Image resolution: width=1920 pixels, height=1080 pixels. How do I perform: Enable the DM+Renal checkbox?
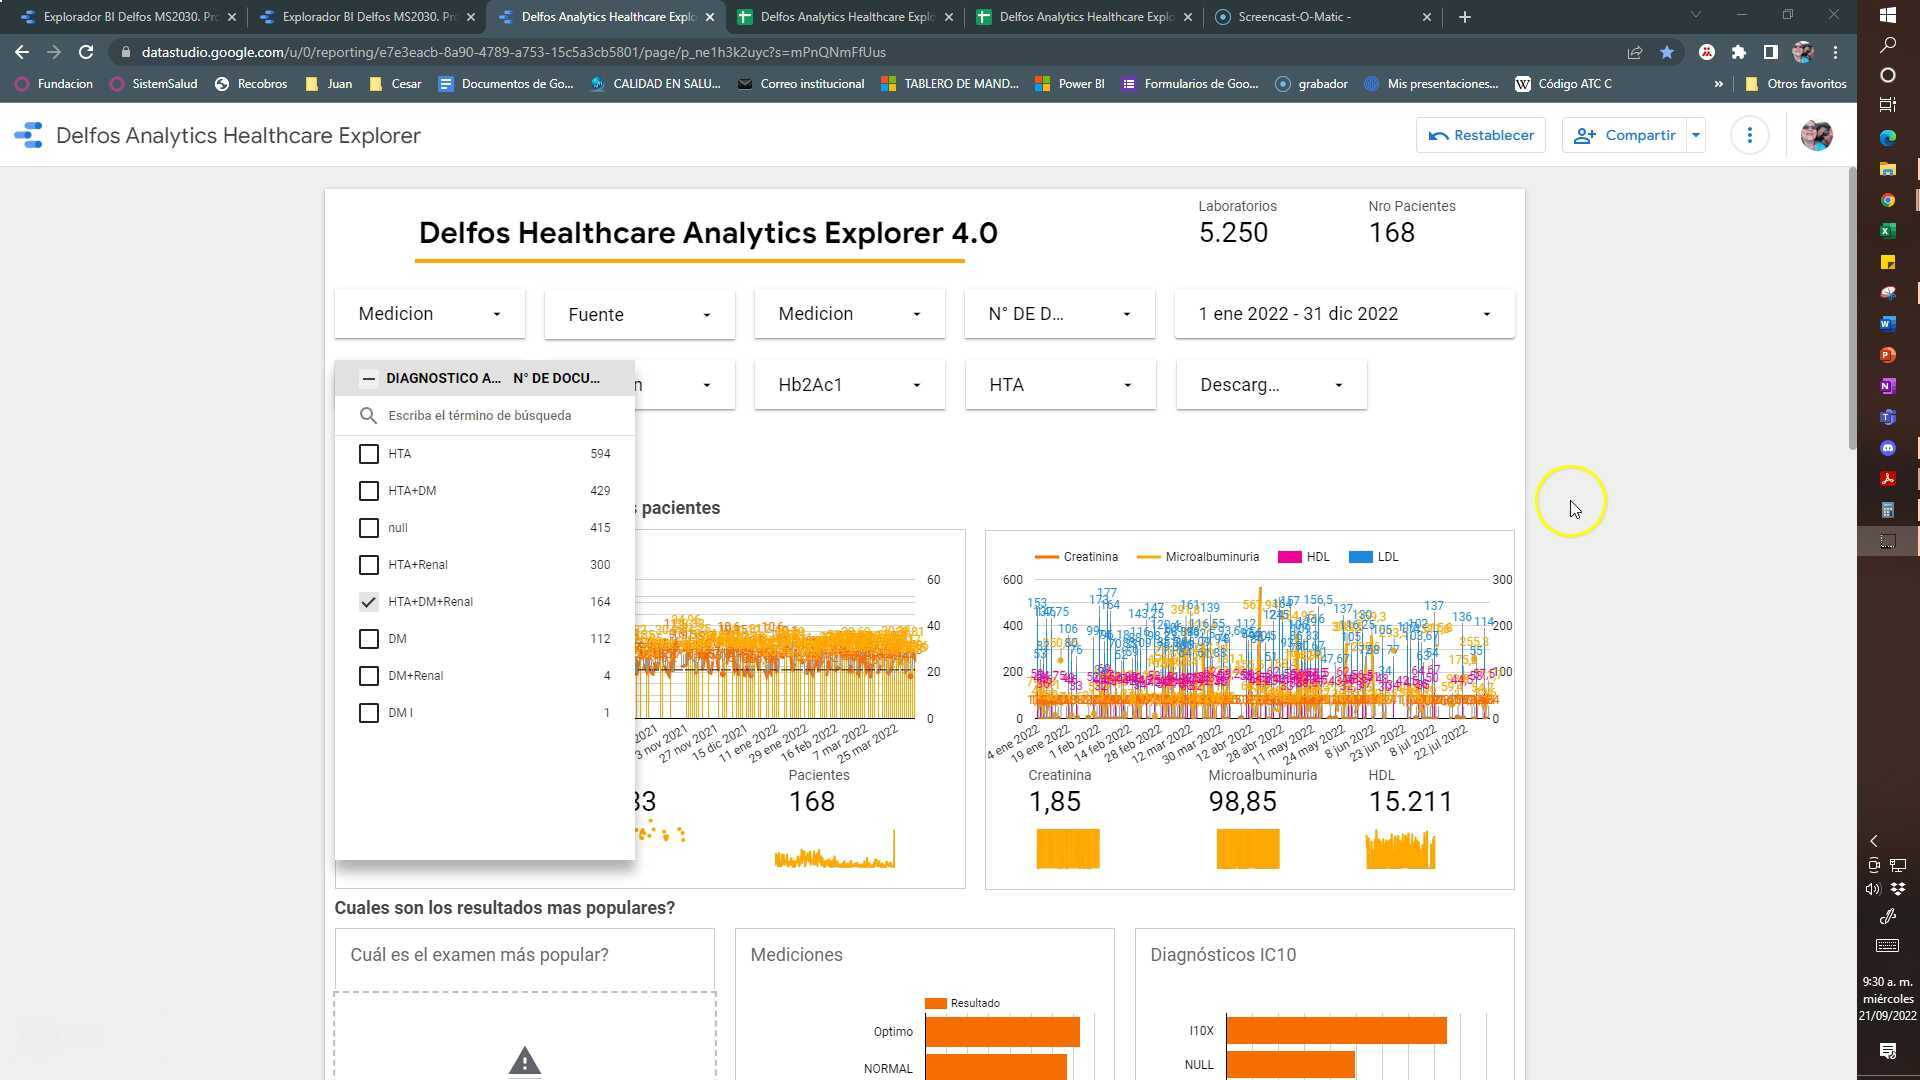tap(368, 676)
